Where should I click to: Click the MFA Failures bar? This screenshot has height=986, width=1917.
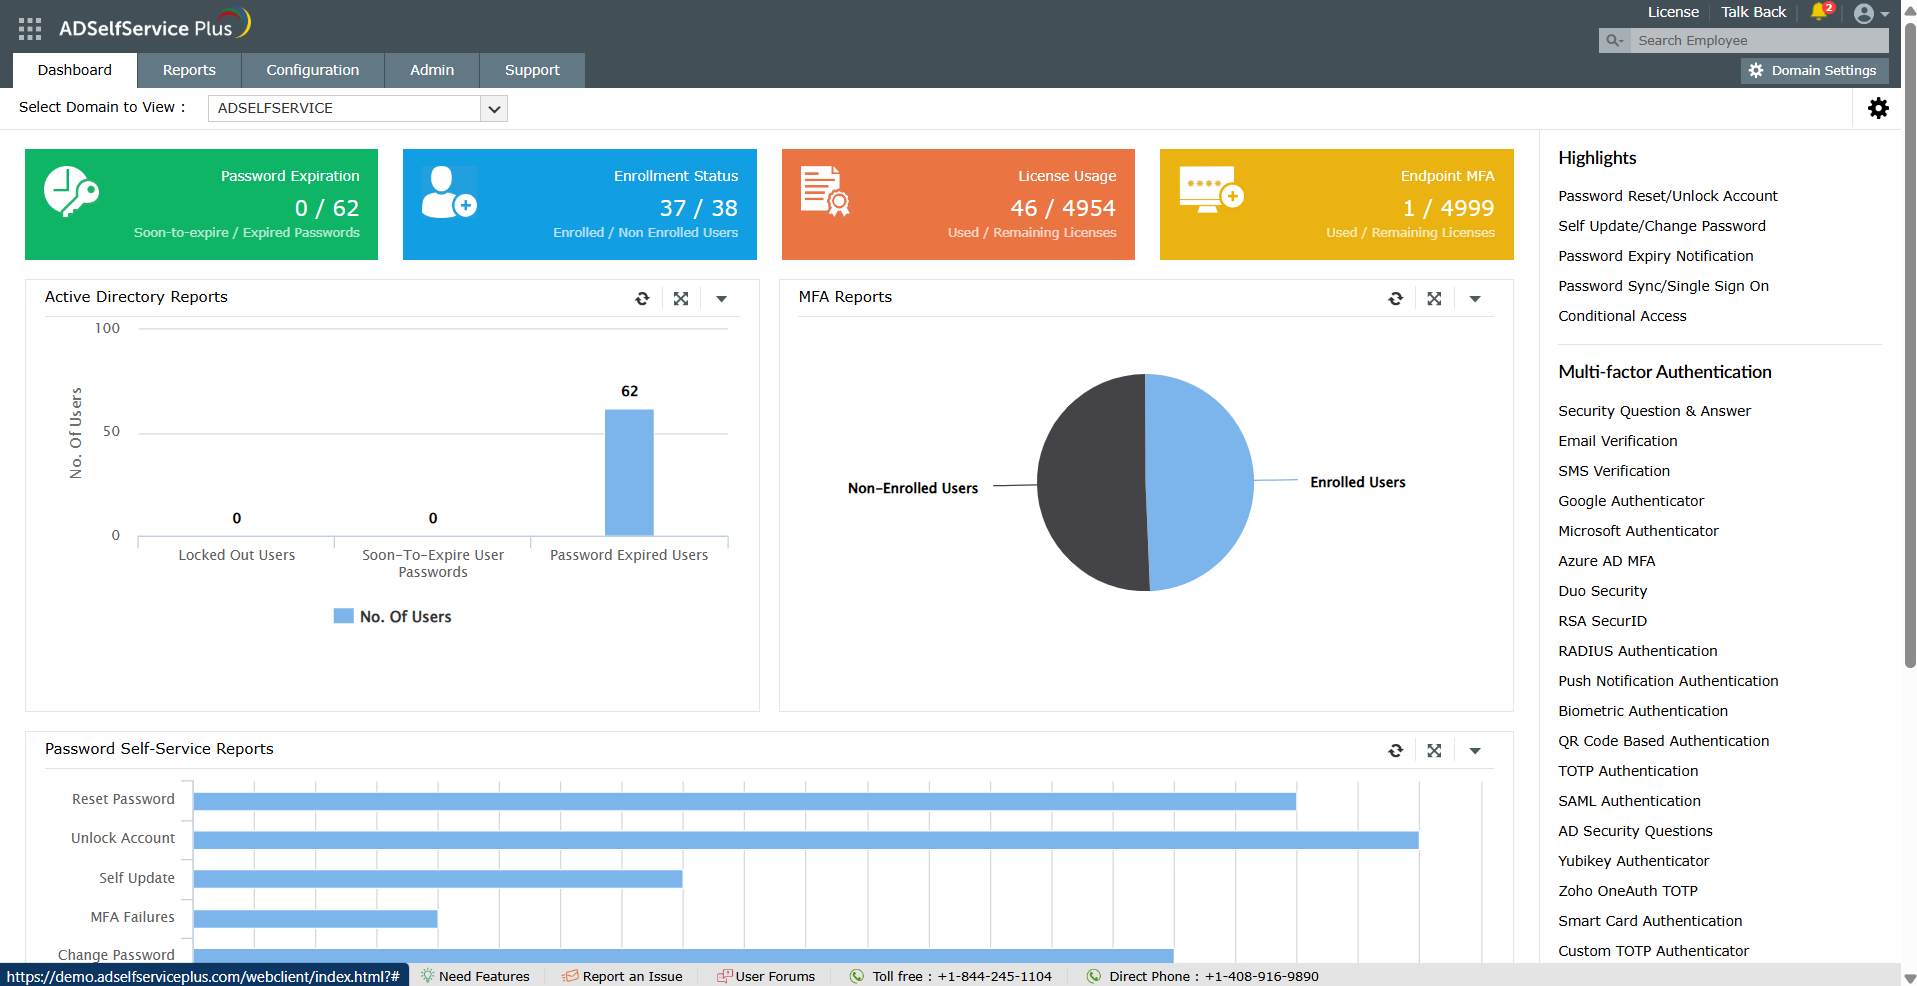(x=315, y=918)
